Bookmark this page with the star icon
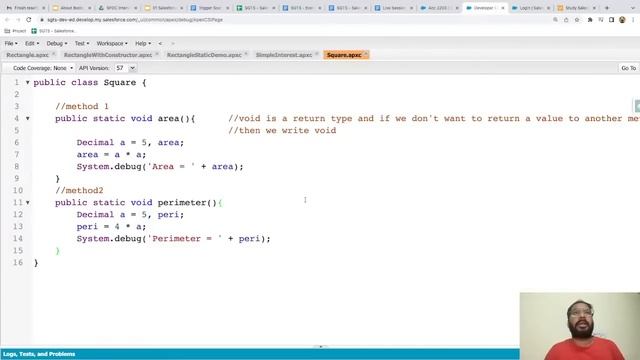The height and width of the screenshot is (360, 640). pos(577,20)
